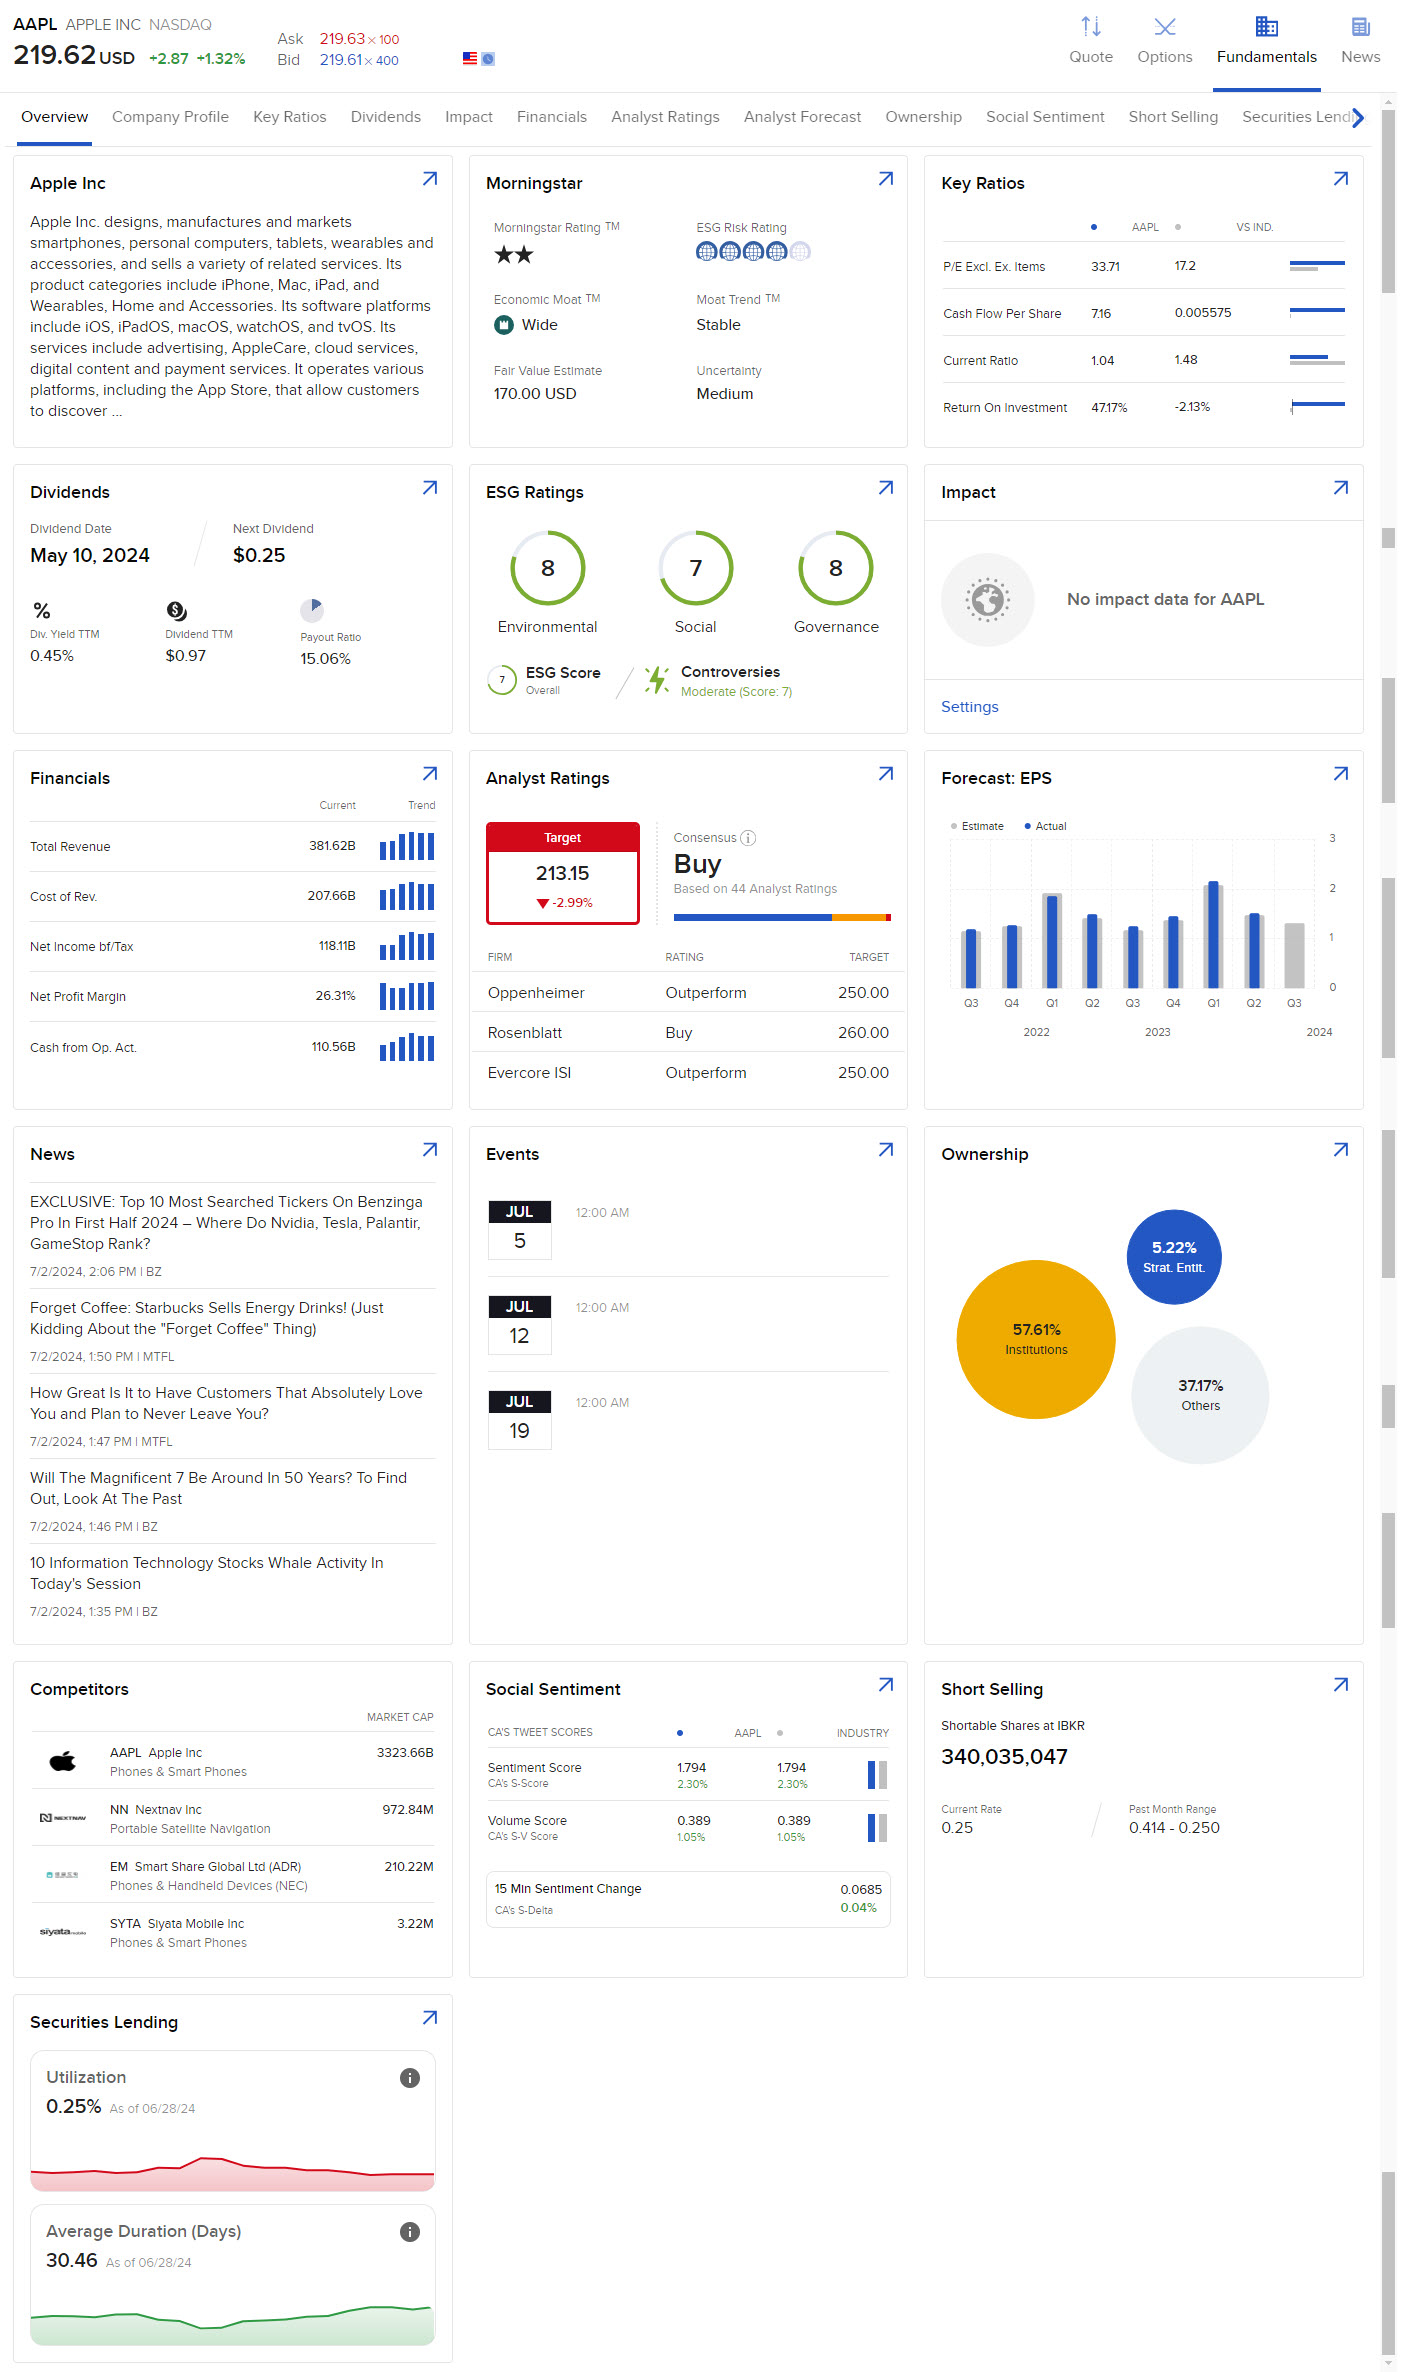Click the Utilization trend chart
1411x2372 pixels.
(233, 2173)
